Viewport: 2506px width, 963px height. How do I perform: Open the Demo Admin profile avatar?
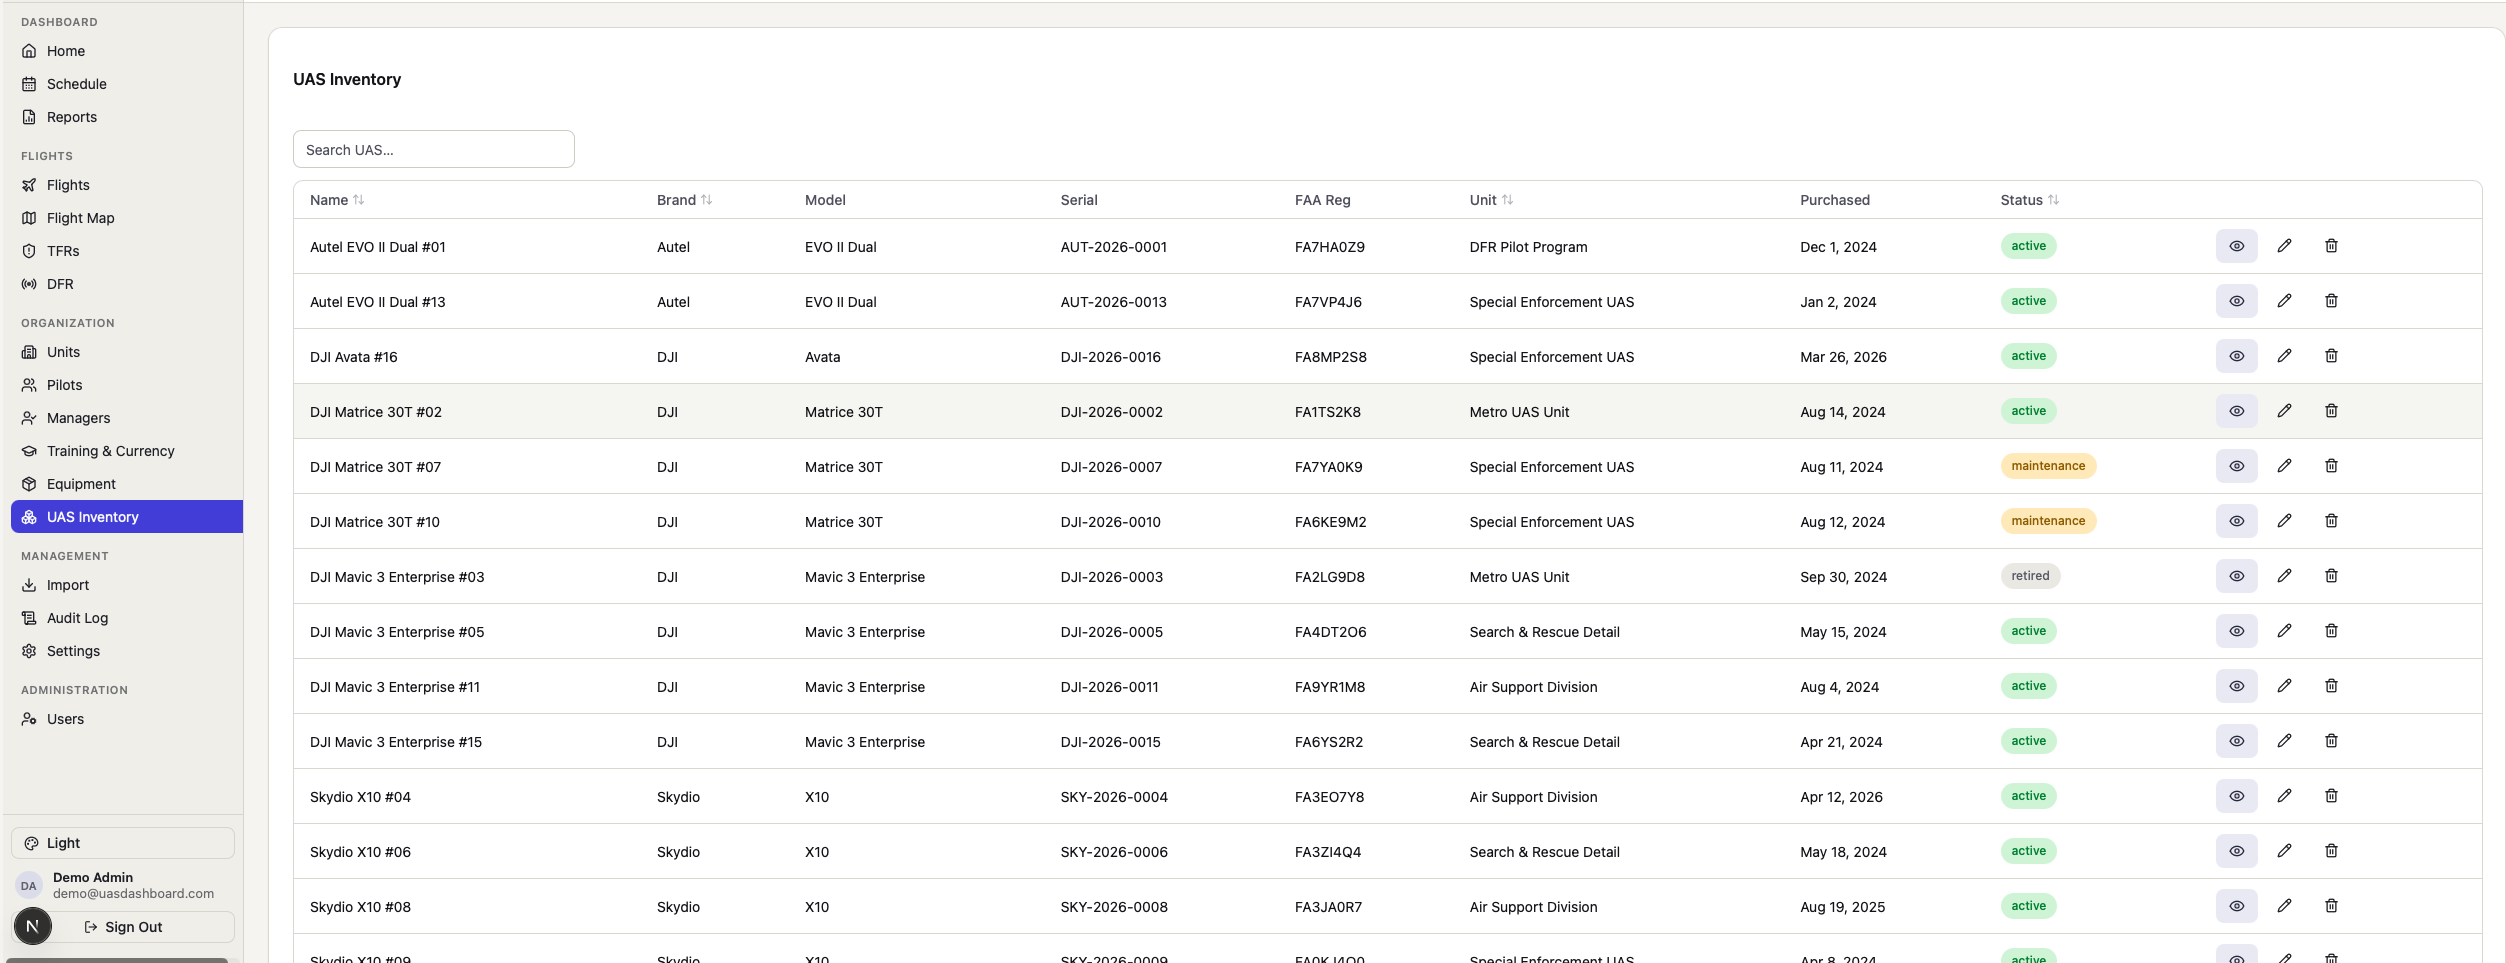(29, 886)
